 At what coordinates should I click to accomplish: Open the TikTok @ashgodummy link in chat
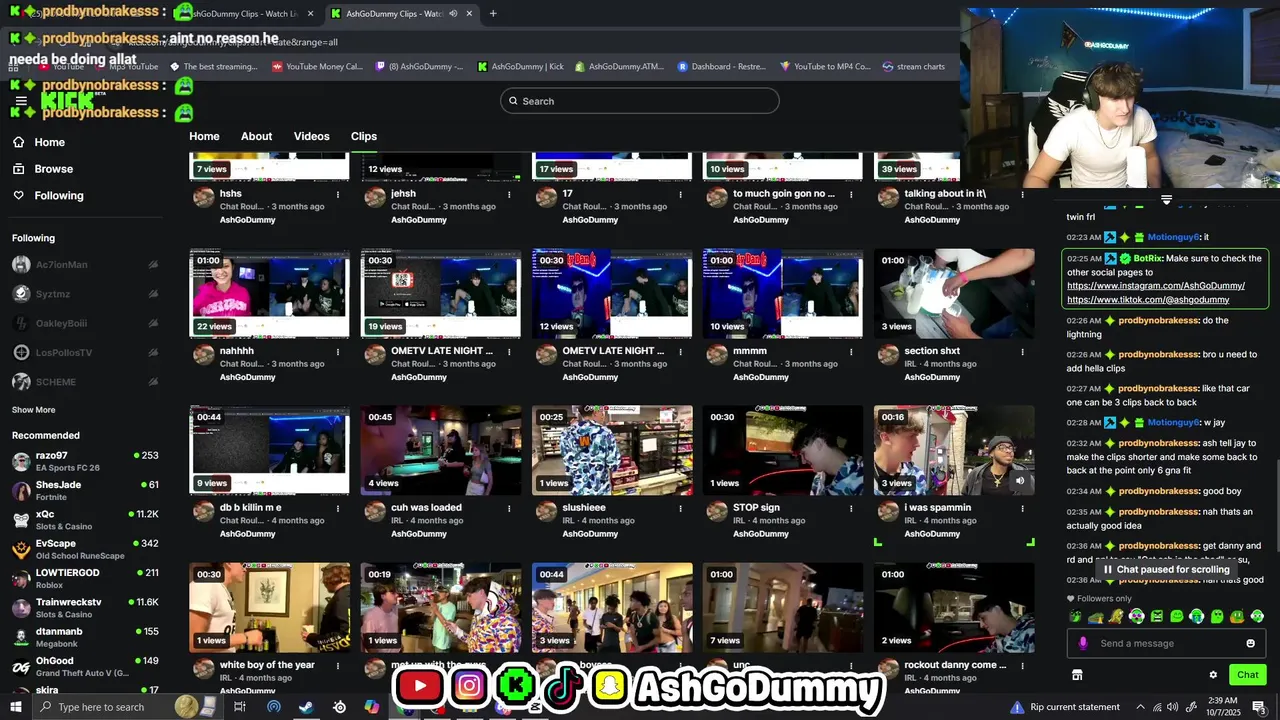pyautogui.click(x=1148, y=300)
